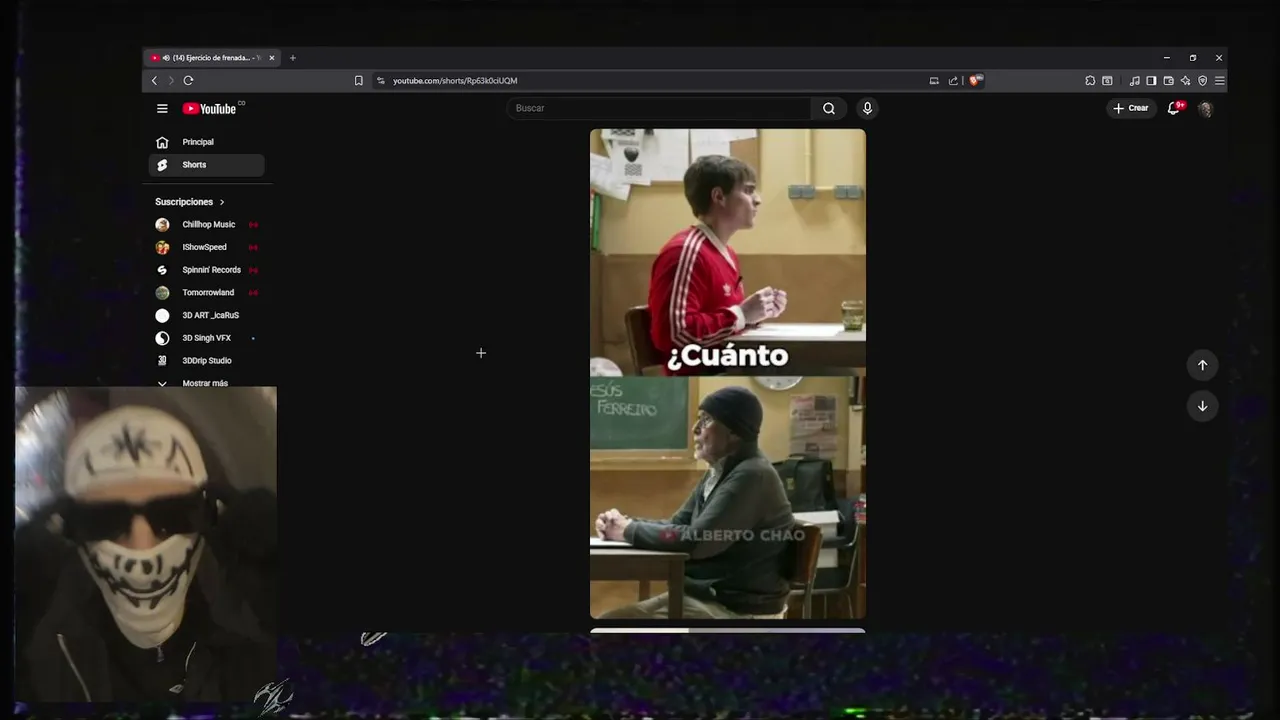Open 3DDrip Studio channel
The width and height of the screenshot is (1280, 720).
point(207,361)
